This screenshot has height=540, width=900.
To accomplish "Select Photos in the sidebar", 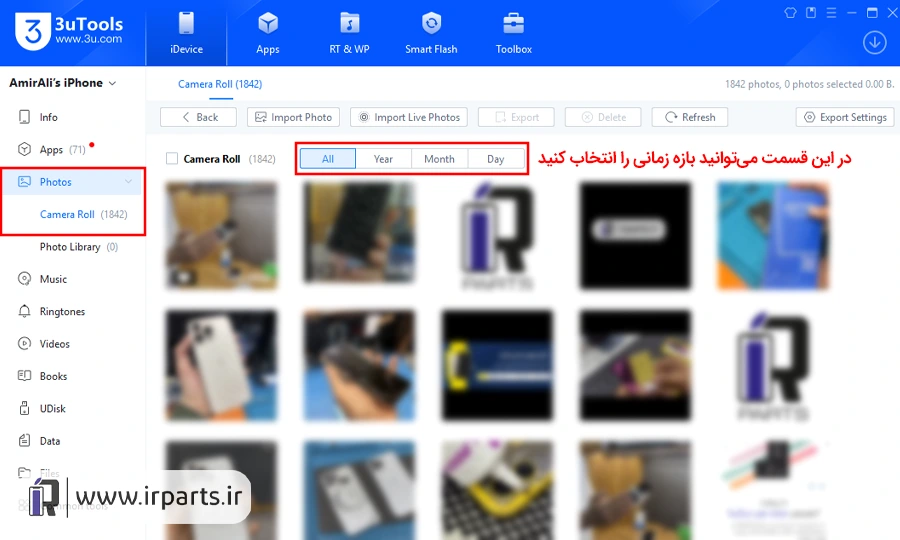I will (72, 182).
